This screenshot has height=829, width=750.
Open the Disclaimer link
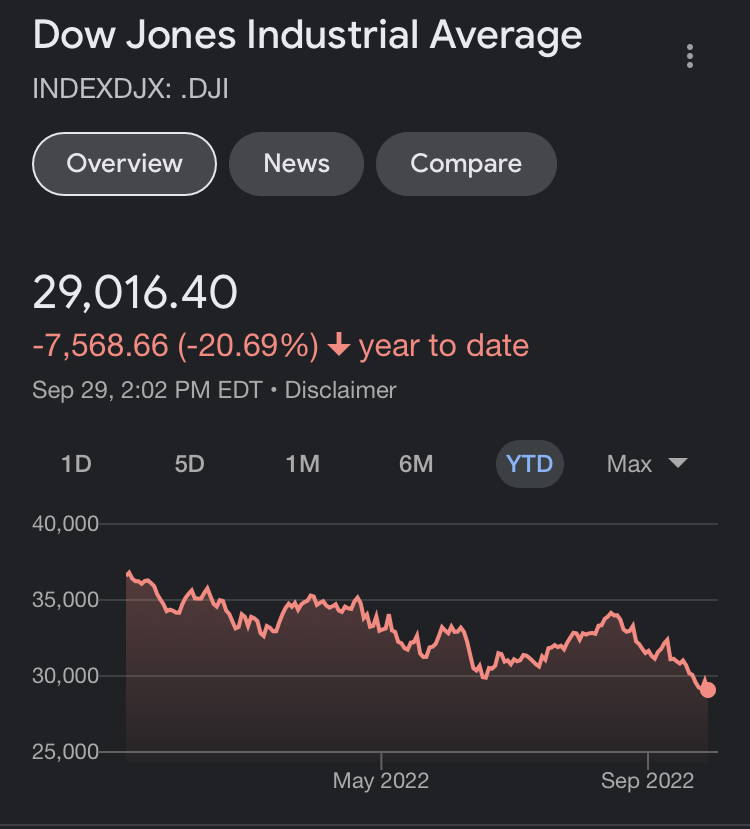(x=340, y=390)
